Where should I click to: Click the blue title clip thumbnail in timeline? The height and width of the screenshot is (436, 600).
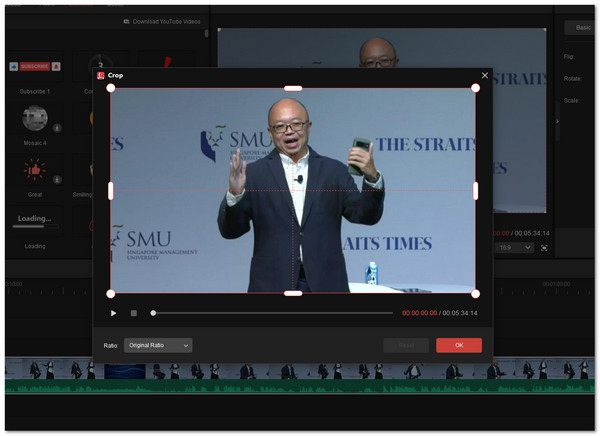[125, 371]
